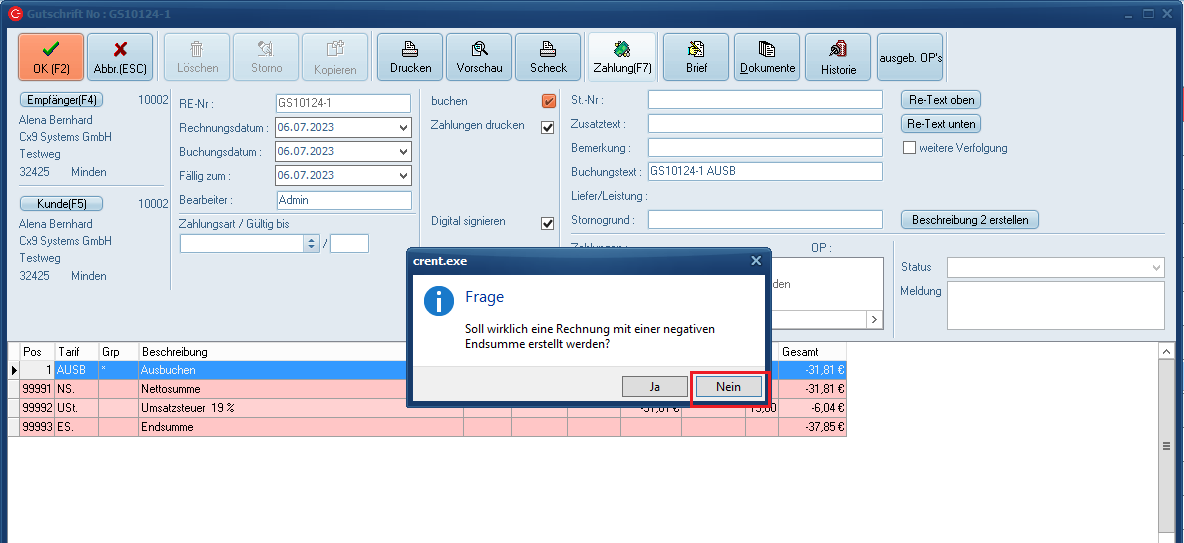Image resolution: width=1184 pixels, height=543 pixels.
Task: Open the Dokumente toolbar button
Action: (x=767, y=57)
